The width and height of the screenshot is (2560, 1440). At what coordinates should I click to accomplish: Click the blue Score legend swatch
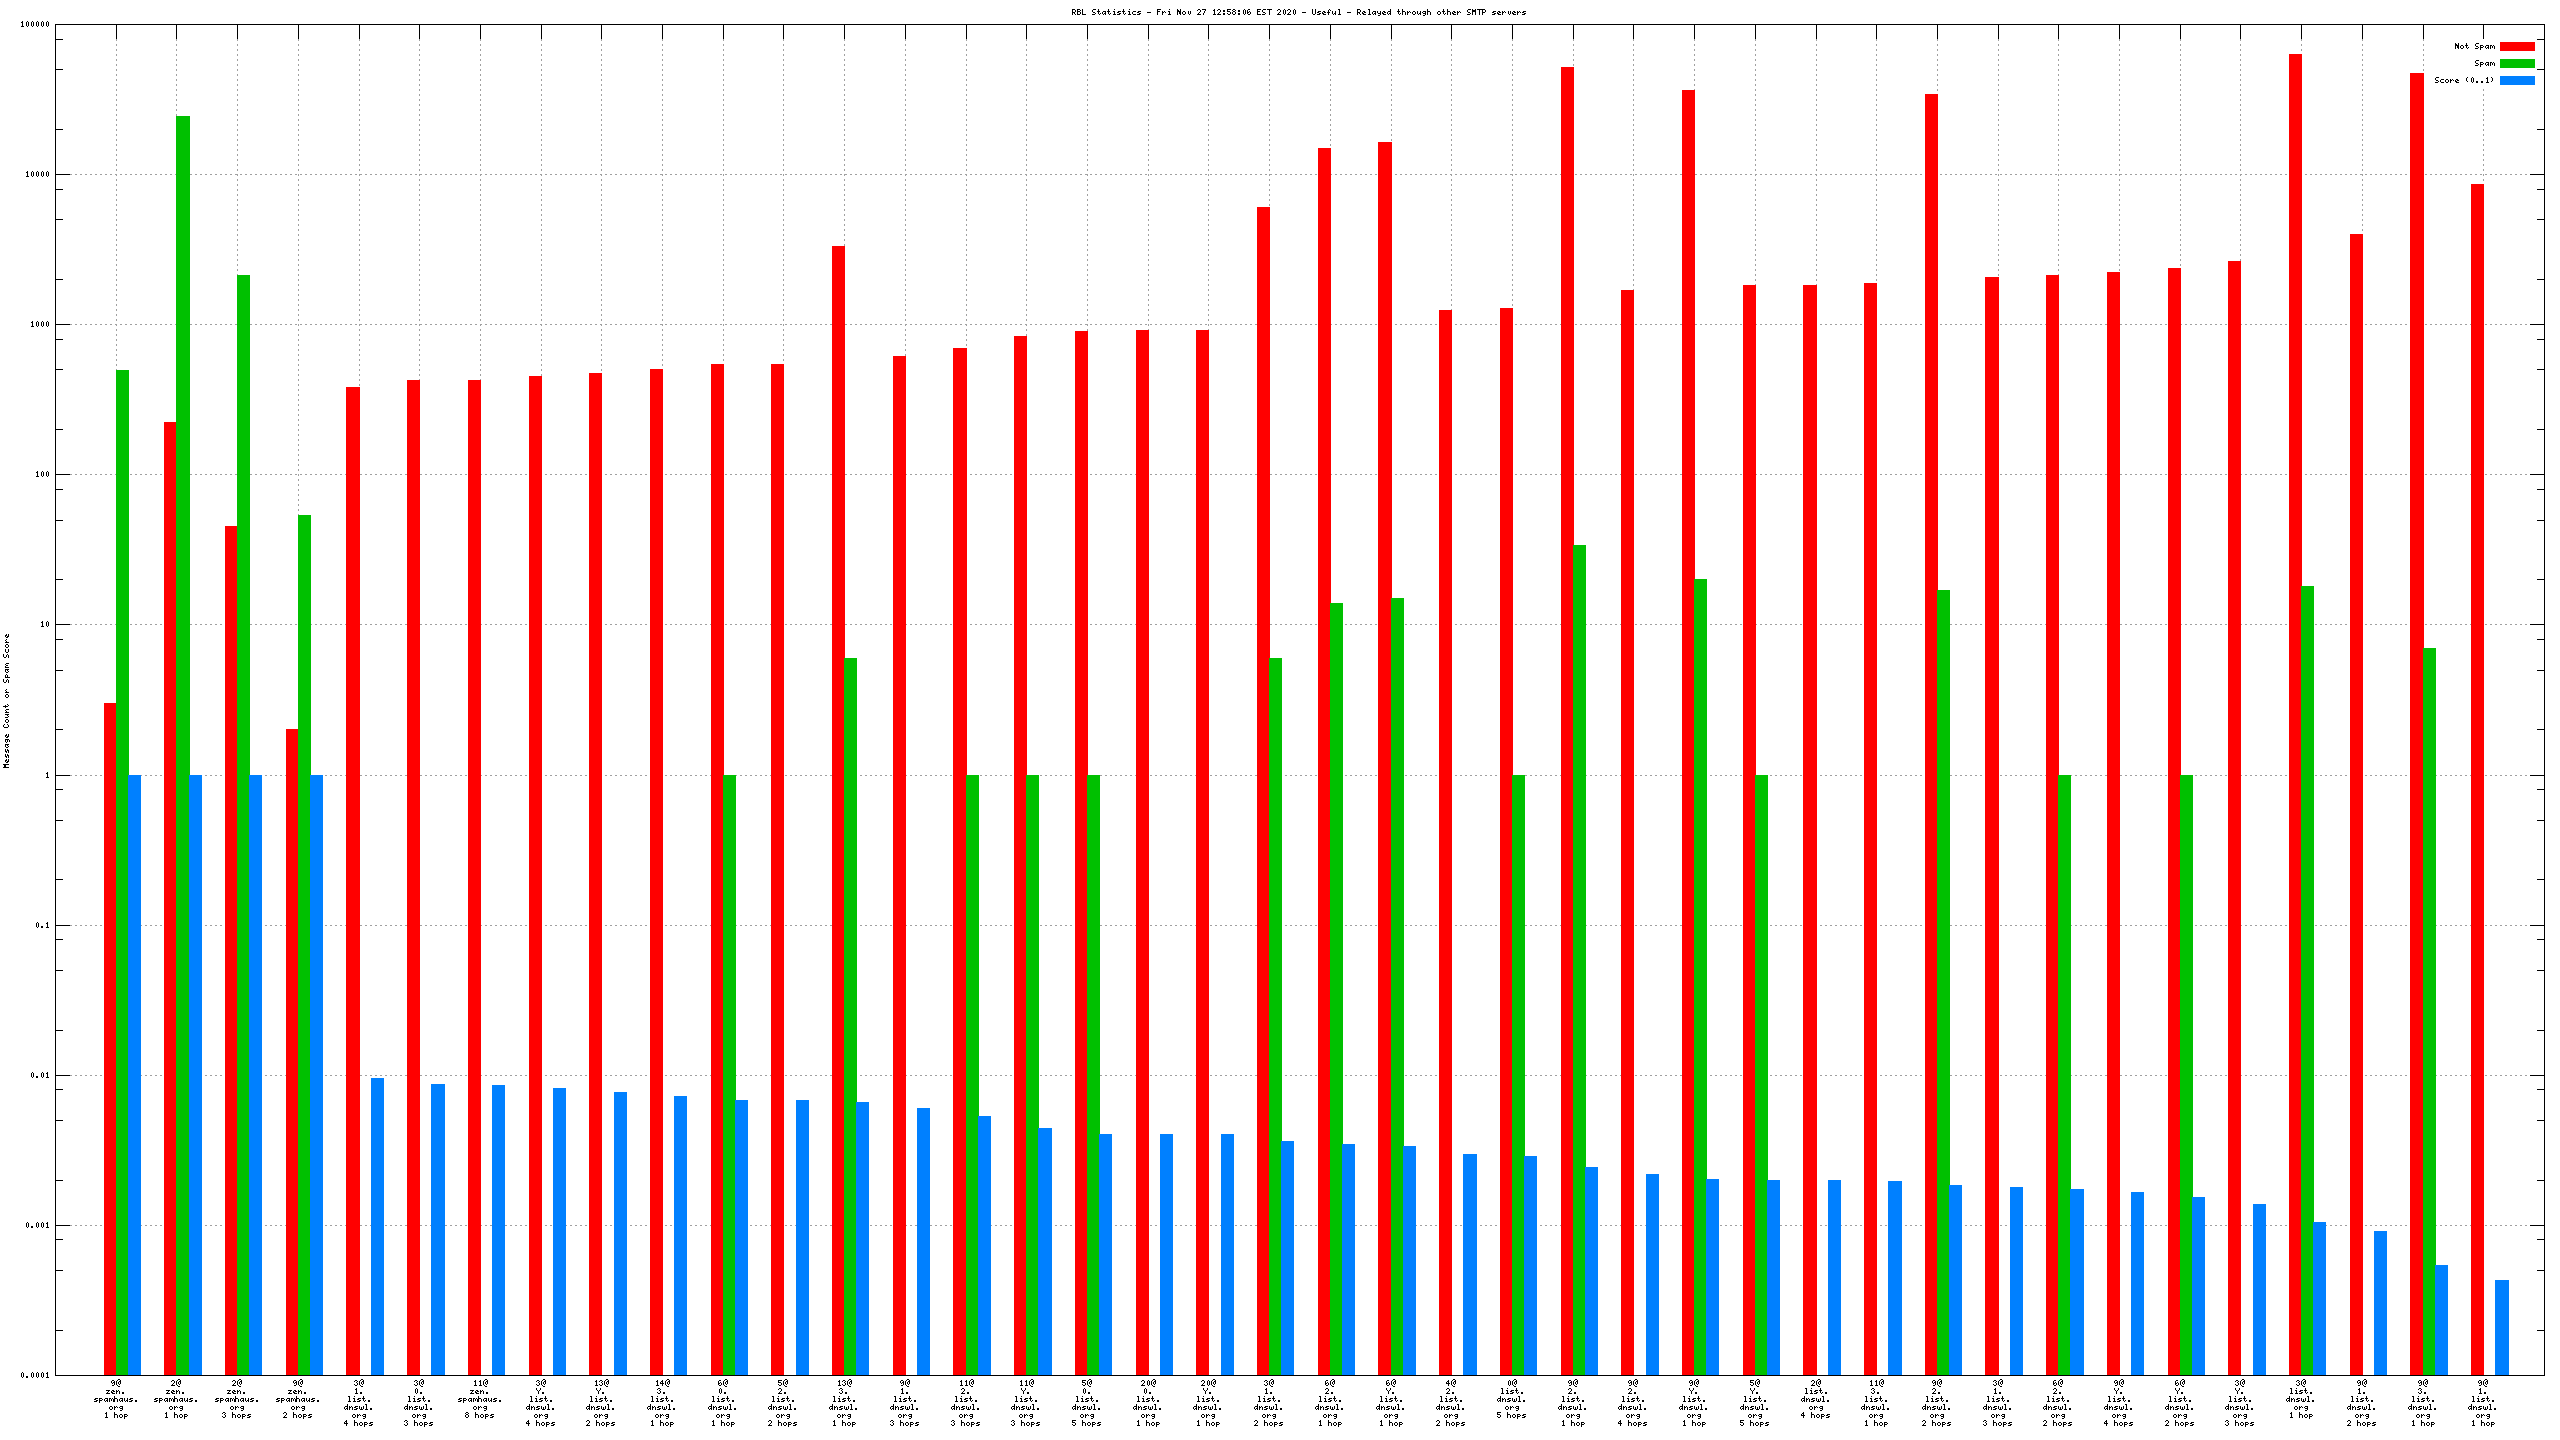pos(2516,80)
